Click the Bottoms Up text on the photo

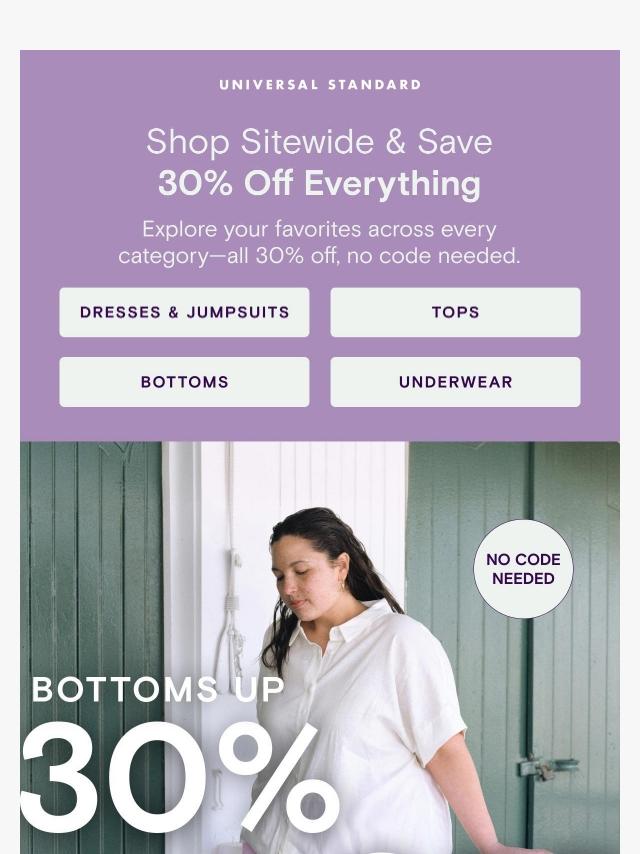(x=158, y=690)
